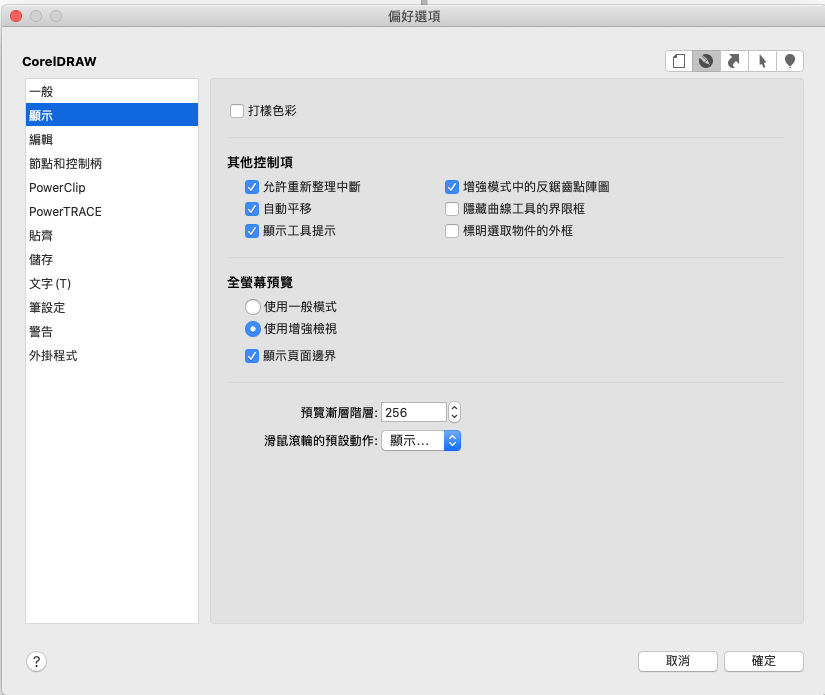
Task: Click the 預覽漸層階層 value field 256
Action: click(x=414, y=412)
